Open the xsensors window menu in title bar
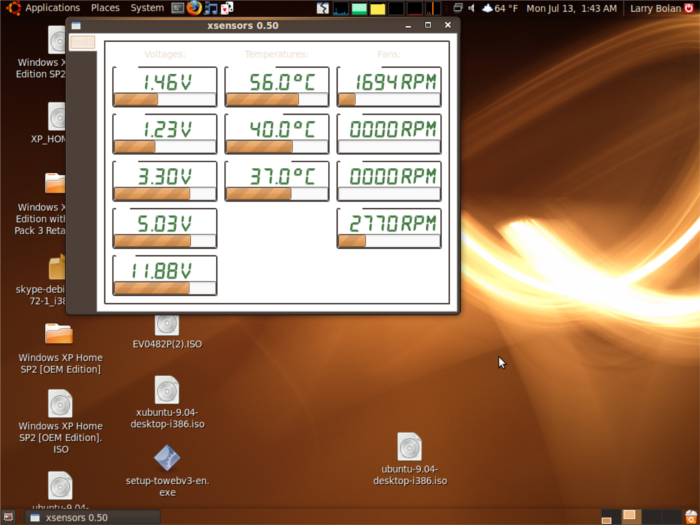The height and width of the screenshot is (525, 700). 77,24
